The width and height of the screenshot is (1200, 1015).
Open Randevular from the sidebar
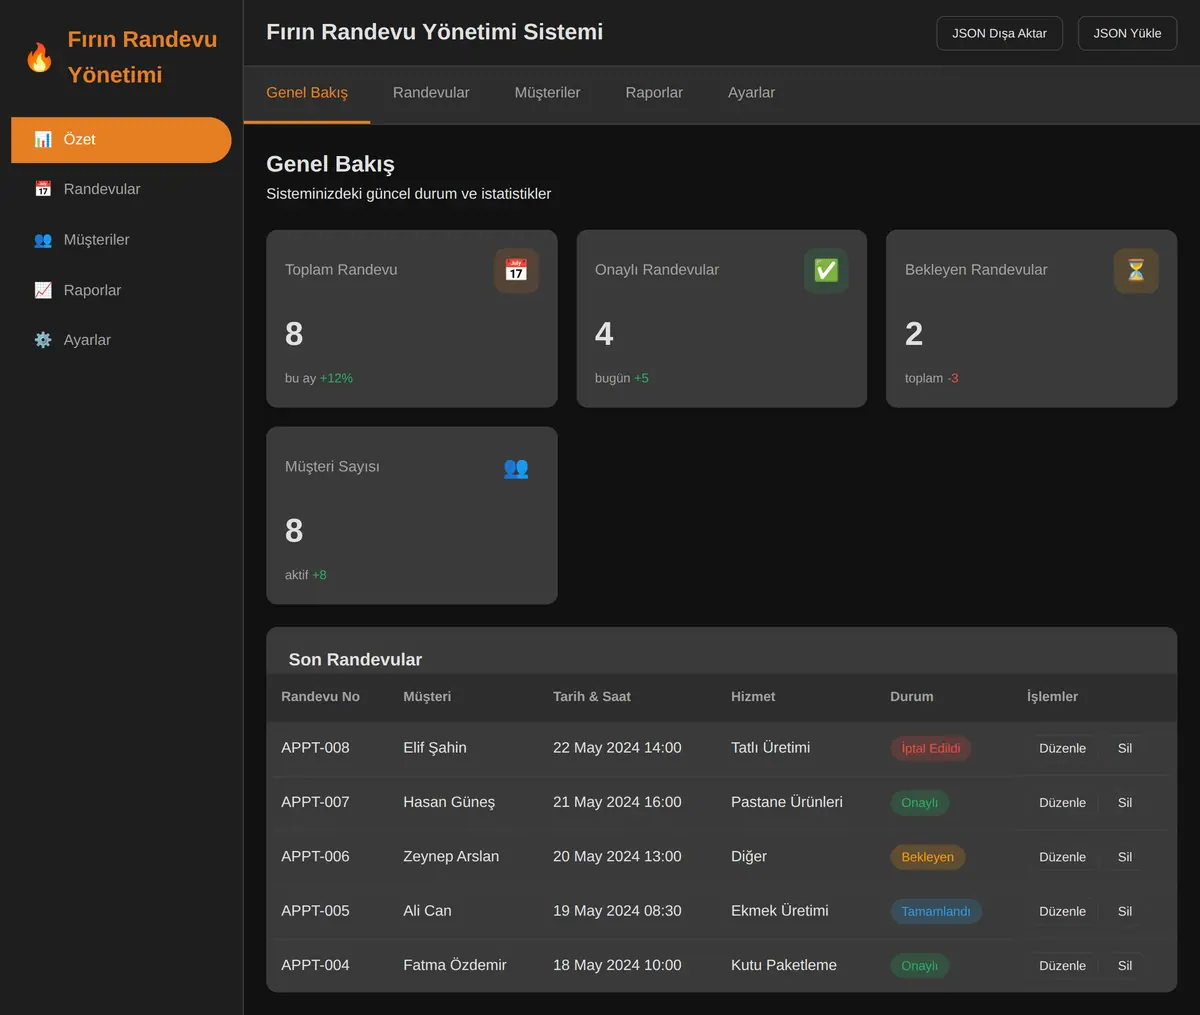pos(121,190)
